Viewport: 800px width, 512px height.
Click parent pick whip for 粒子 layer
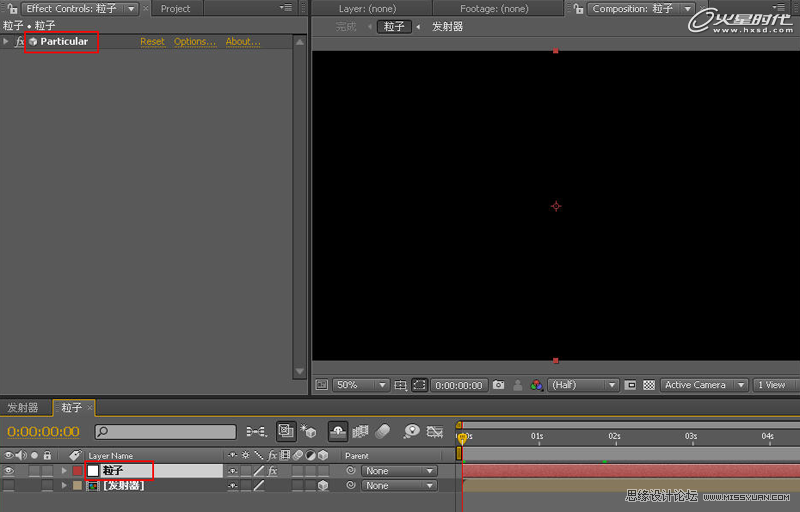tap(351, 471)
